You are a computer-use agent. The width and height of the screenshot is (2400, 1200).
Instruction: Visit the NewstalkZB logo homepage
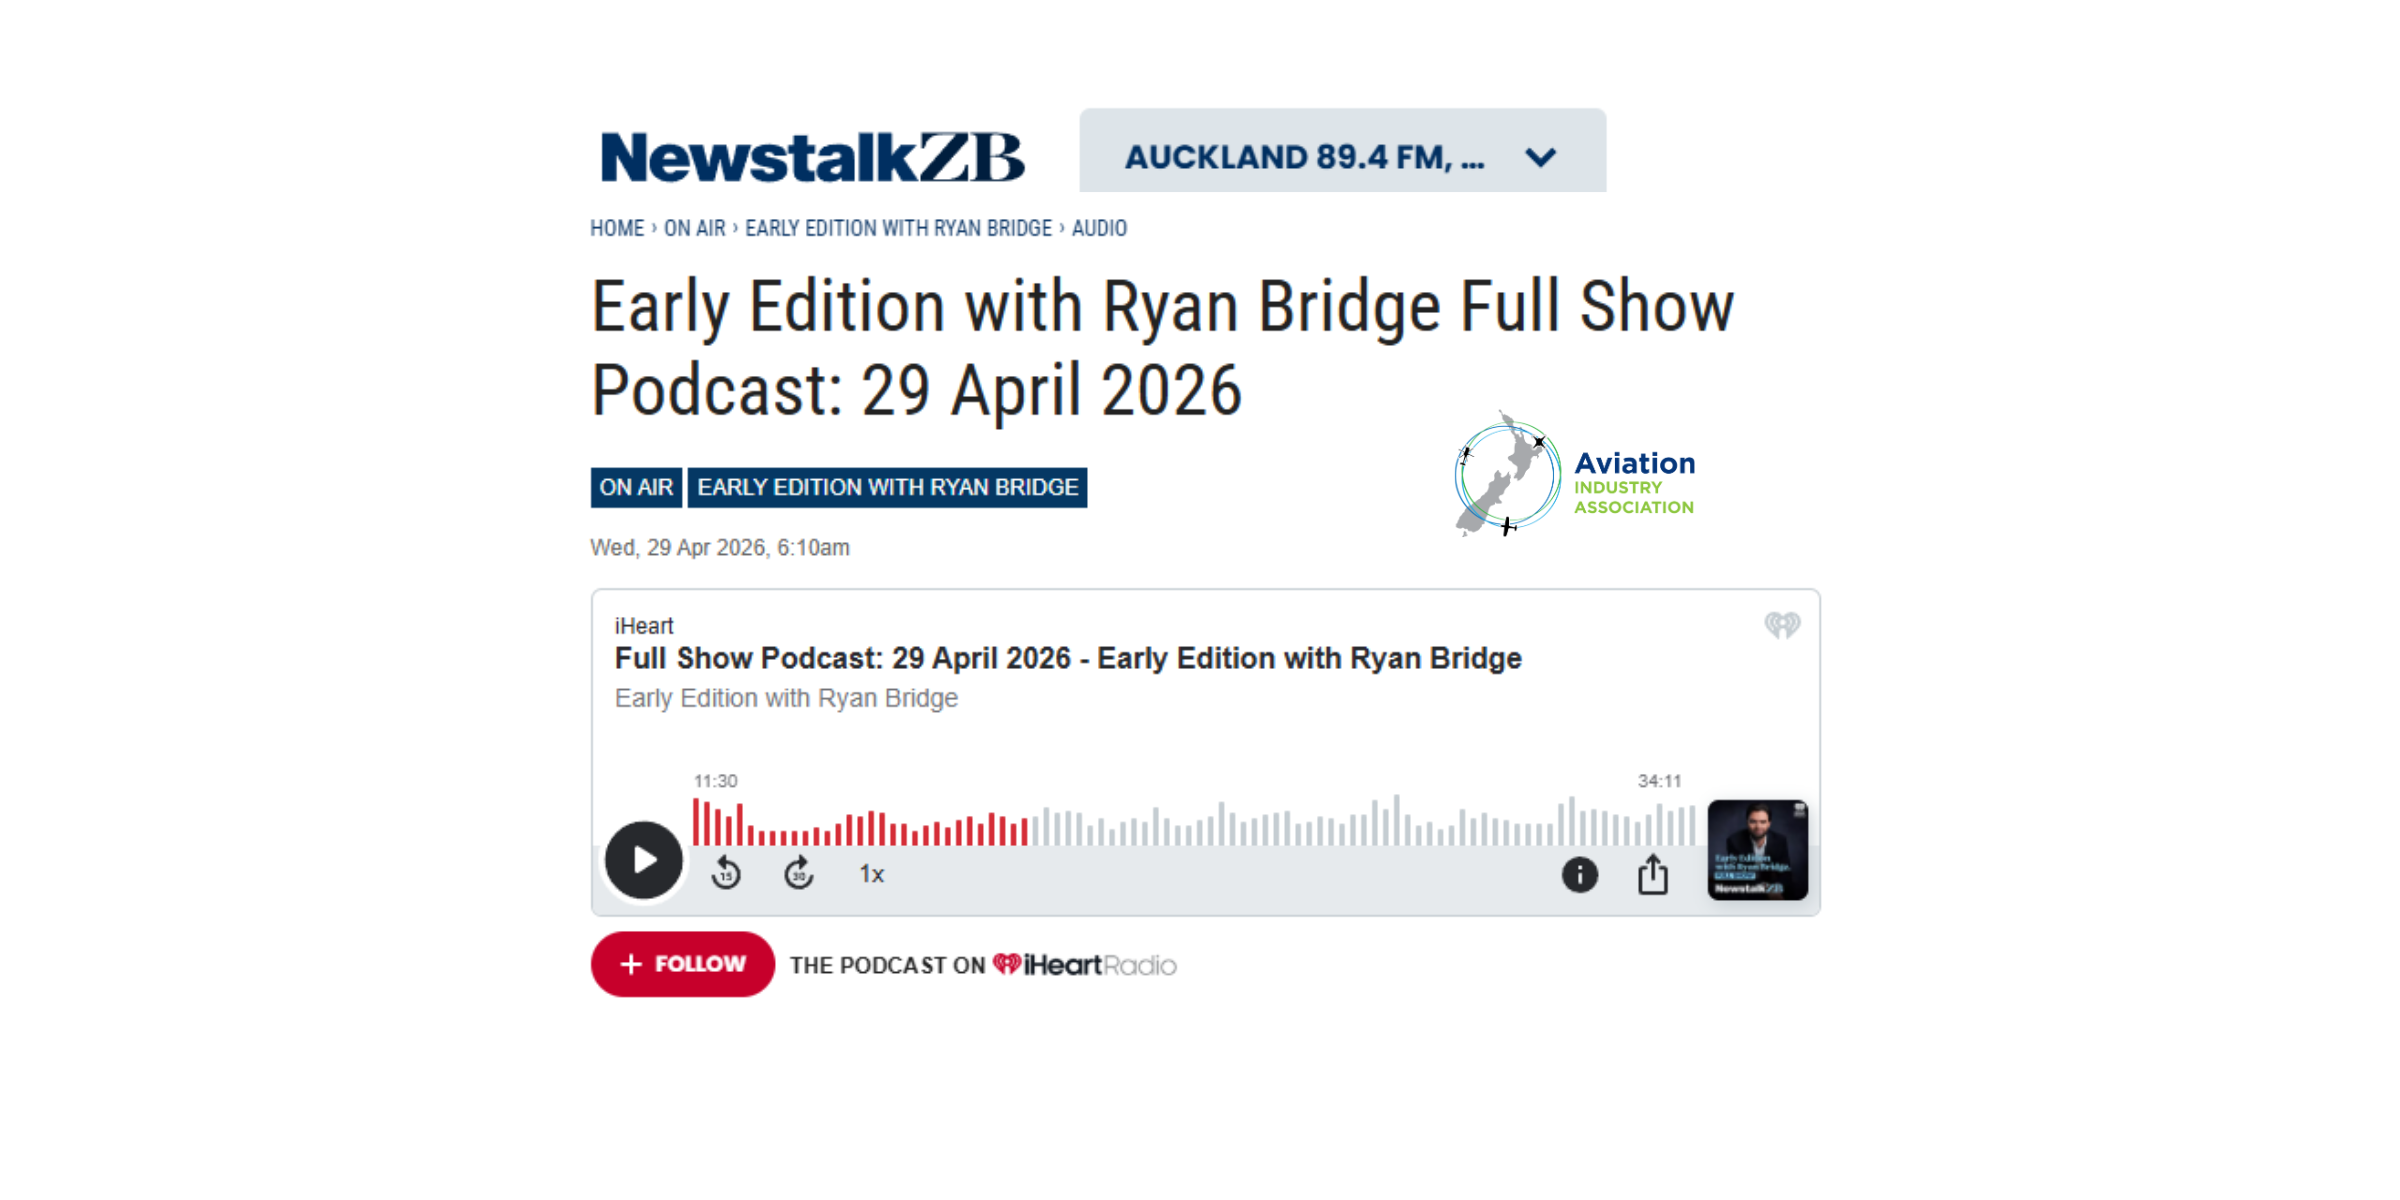pyautogui.click(x=812, y=156)
